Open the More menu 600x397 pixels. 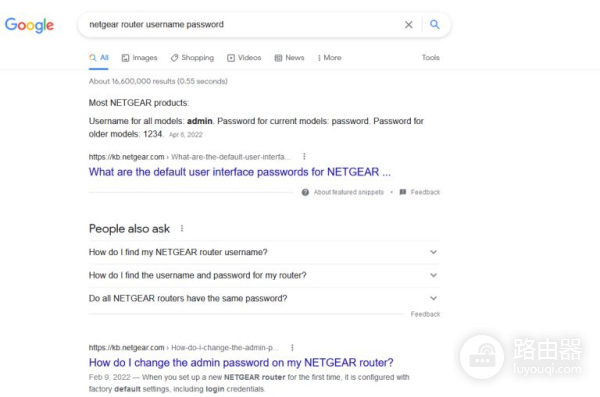click(x=329, y=58)
